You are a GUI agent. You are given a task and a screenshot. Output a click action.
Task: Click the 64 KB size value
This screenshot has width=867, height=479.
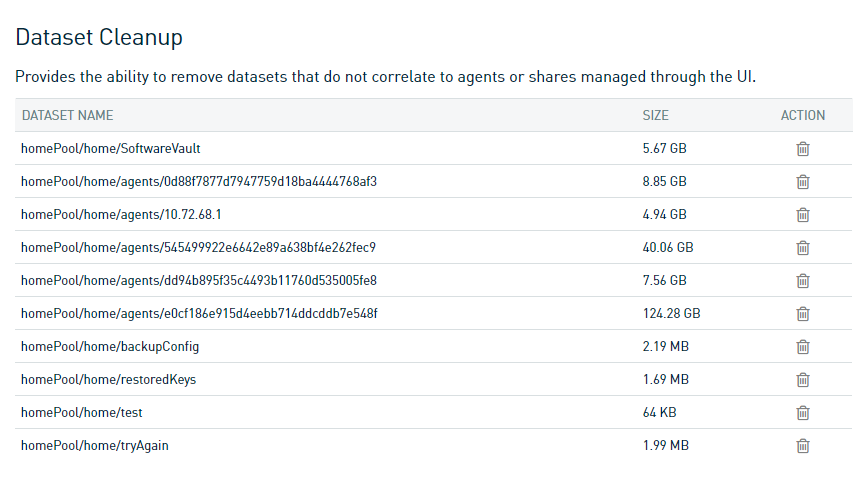point(659,413)
